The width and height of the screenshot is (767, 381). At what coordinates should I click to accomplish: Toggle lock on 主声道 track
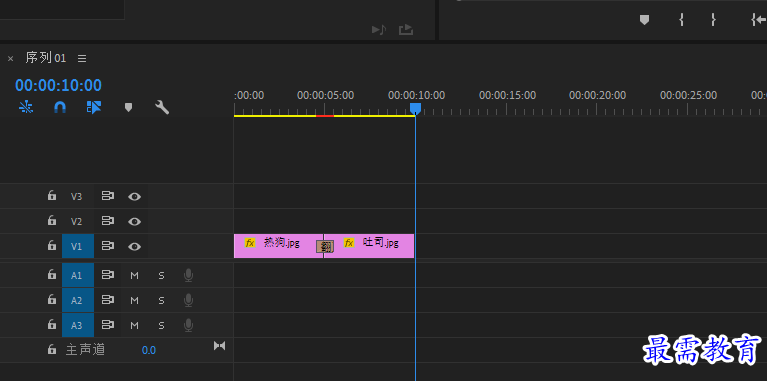51,349
